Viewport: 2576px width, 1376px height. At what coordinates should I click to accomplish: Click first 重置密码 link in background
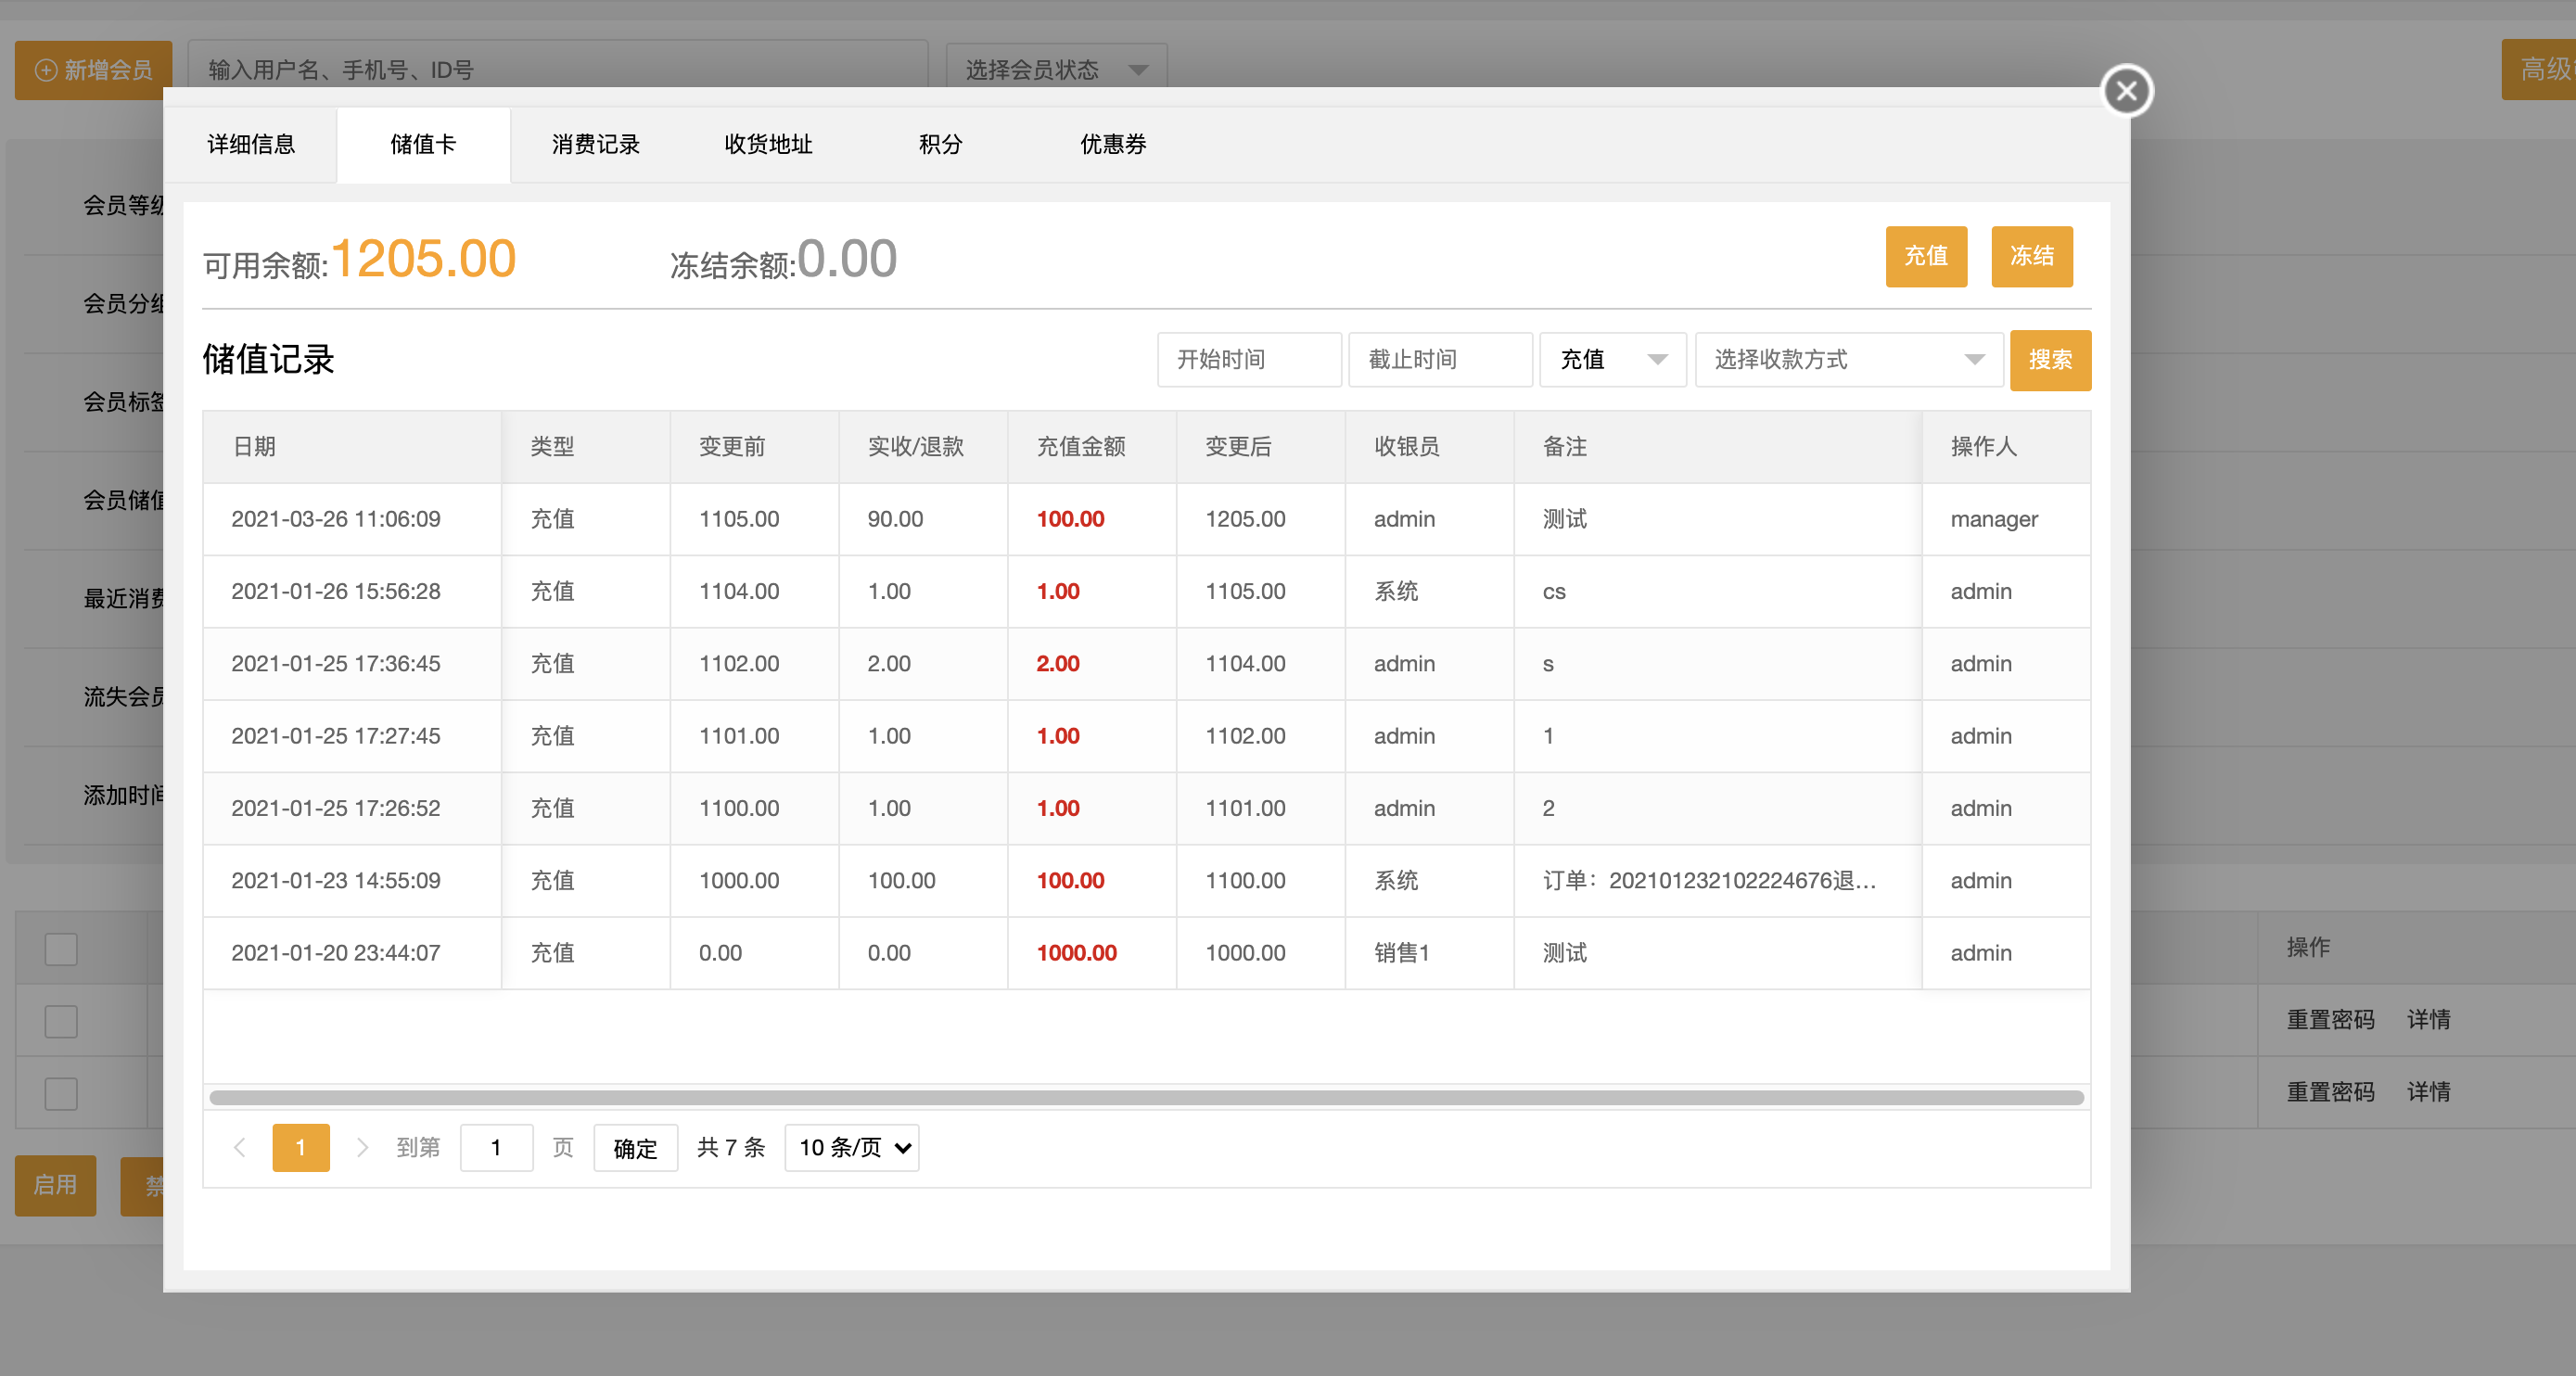click(2330, 1020)
